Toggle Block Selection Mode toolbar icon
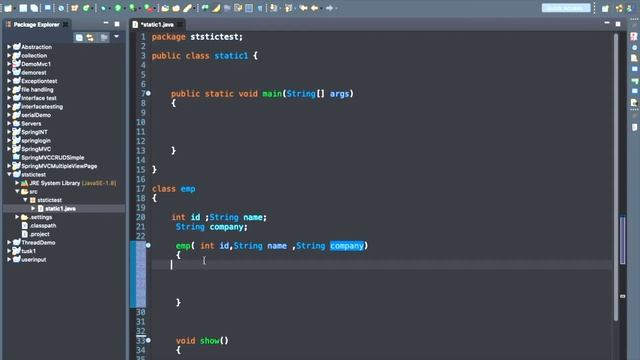Viewport: 640px width, 360px height. (249, 8)
